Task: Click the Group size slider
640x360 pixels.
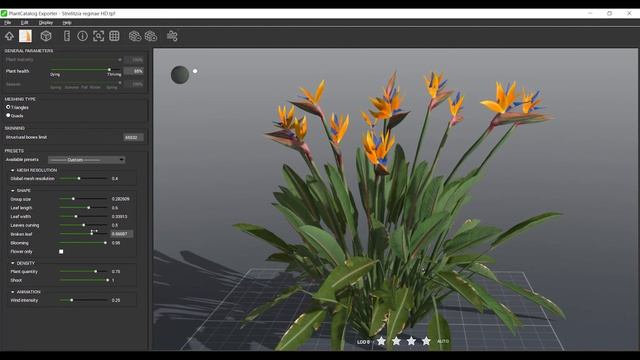Action: tap(83, 199)
